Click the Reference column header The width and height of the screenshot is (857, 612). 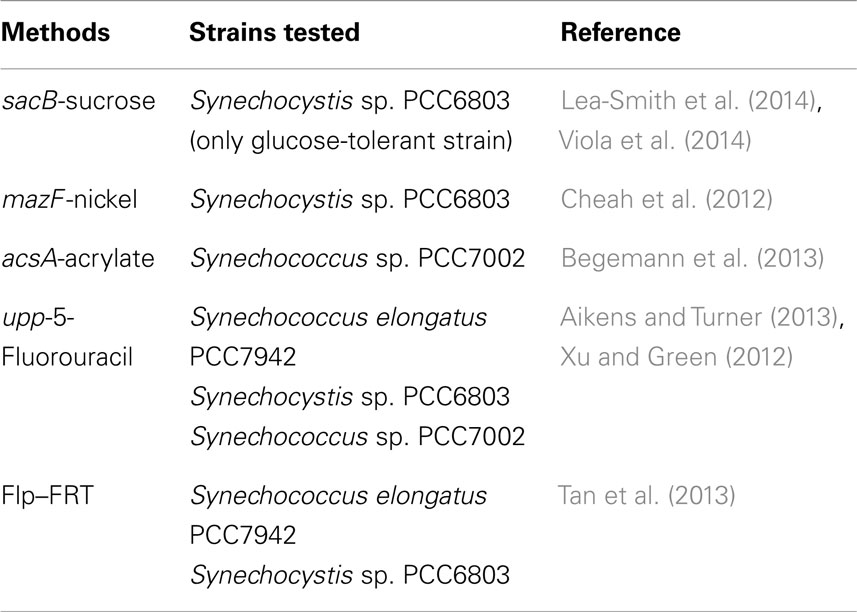[x=620, y=32]
